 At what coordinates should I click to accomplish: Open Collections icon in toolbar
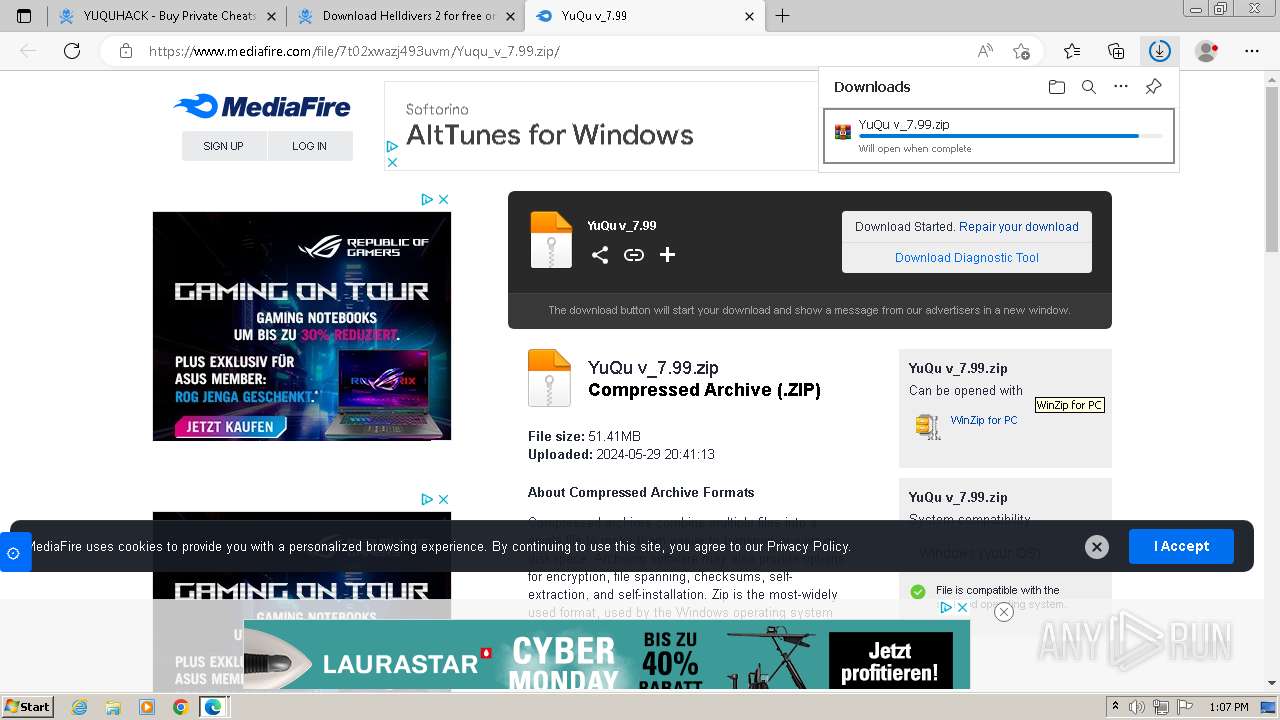click(1116, 51)
